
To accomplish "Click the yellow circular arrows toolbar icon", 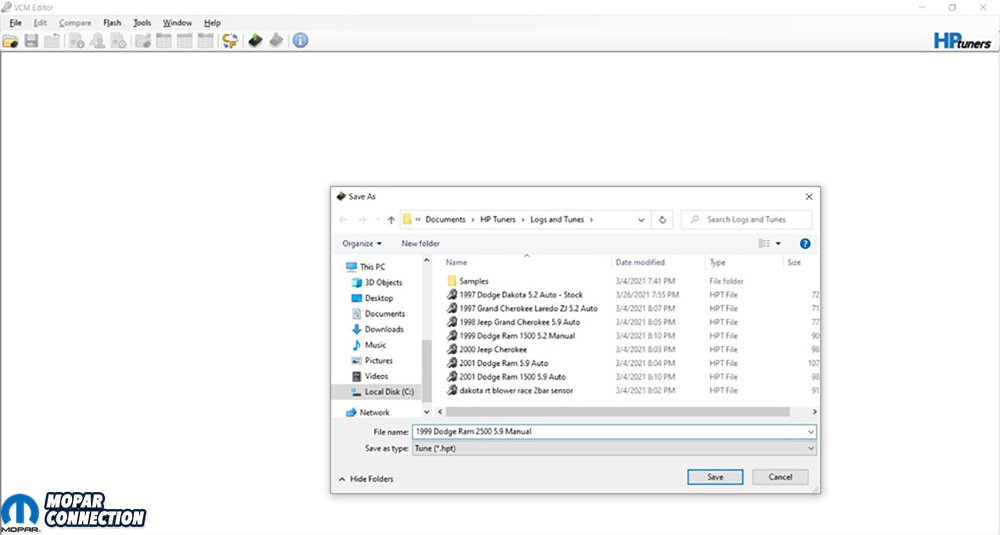I will point(230,41).
